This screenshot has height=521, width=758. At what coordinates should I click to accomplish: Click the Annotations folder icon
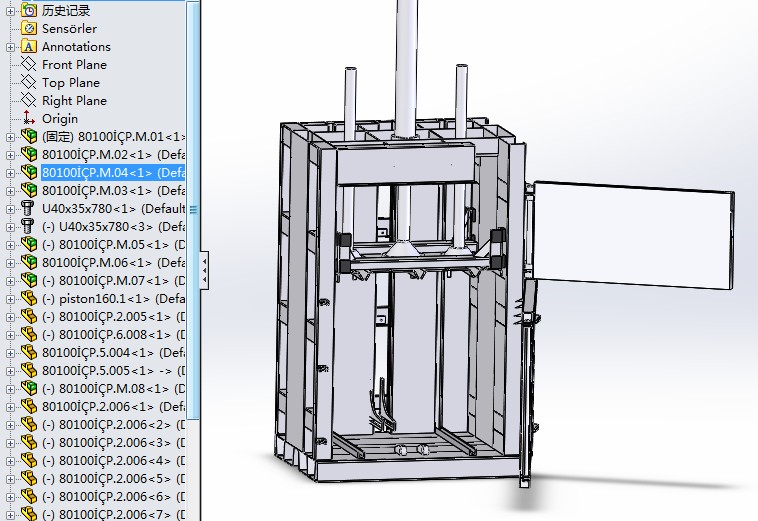(29, 46)
